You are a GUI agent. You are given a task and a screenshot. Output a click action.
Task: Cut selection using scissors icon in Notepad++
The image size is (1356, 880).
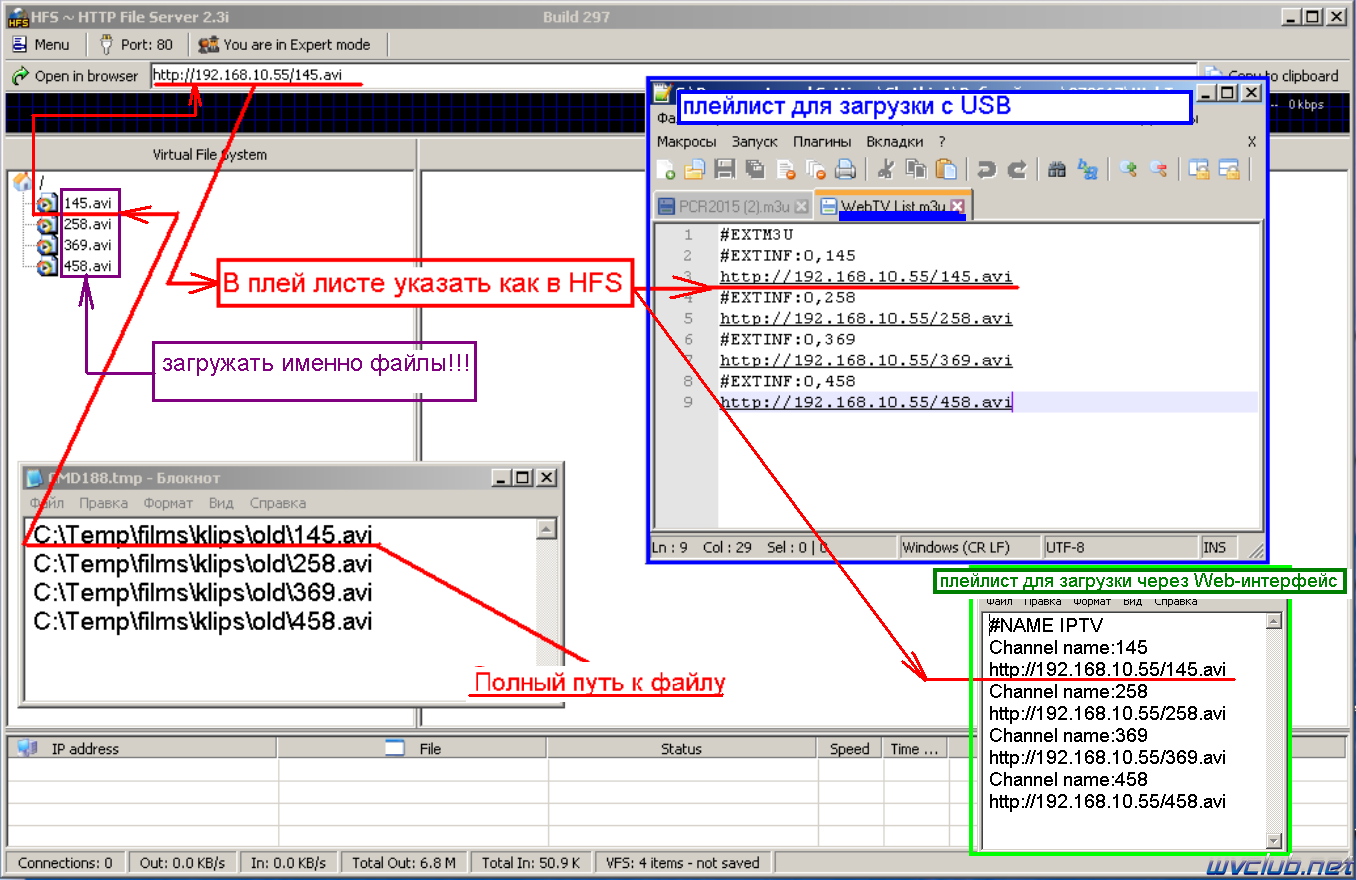pyautogui.click(x=885, y=170)
